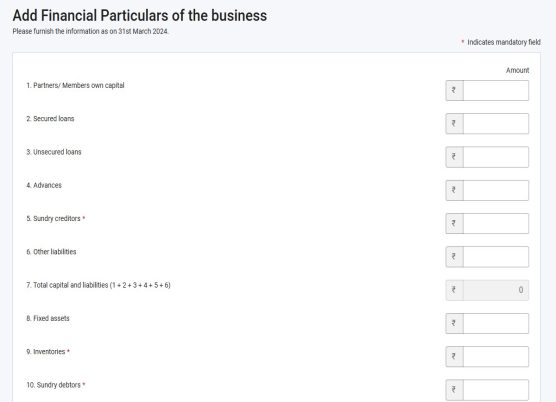Click rupee icon beside Fixed assets
Image resolution: width=556 pixels, height=402 pixels.
point(454,323)
